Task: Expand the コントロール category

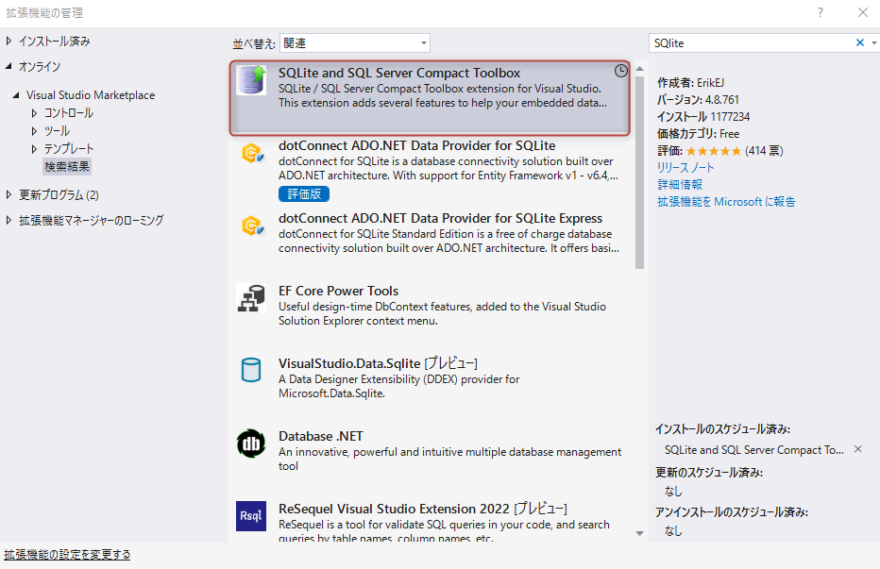Action: [x=34, y=113]
